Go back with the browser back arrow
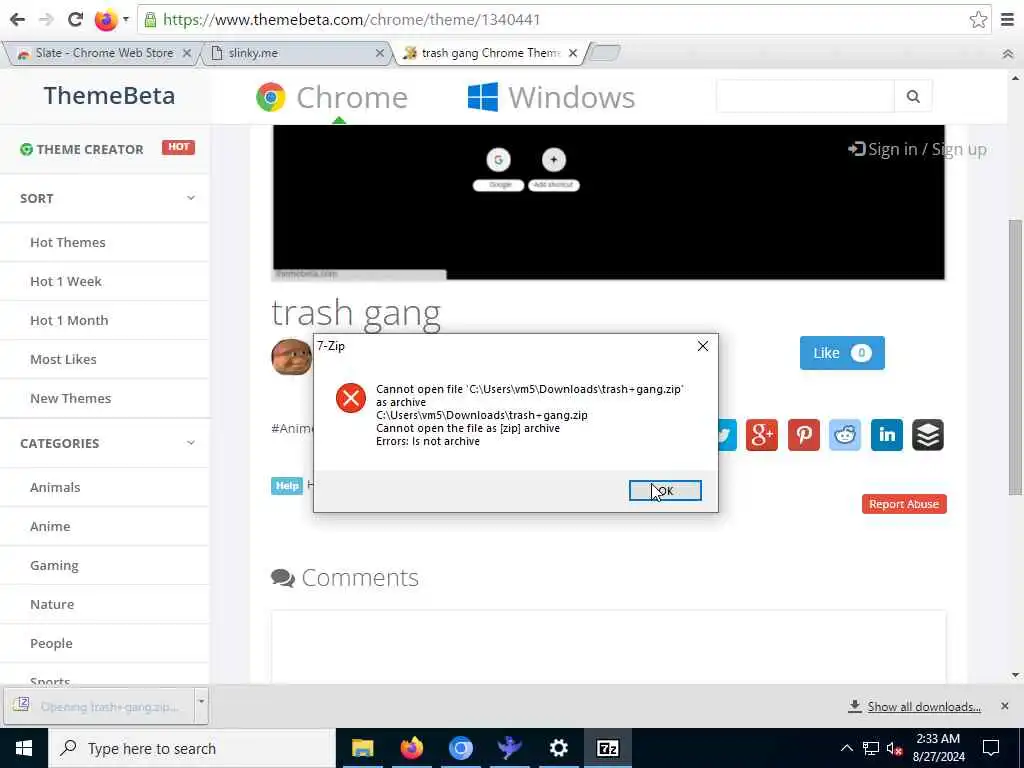Screen dimensions: 1024x768 coord(18,20)
